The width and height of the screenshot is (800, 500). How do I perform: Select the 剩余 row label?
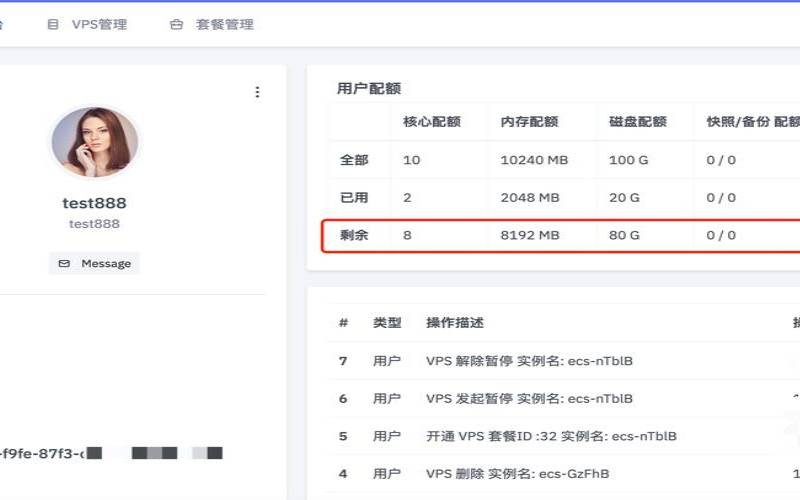355,235
